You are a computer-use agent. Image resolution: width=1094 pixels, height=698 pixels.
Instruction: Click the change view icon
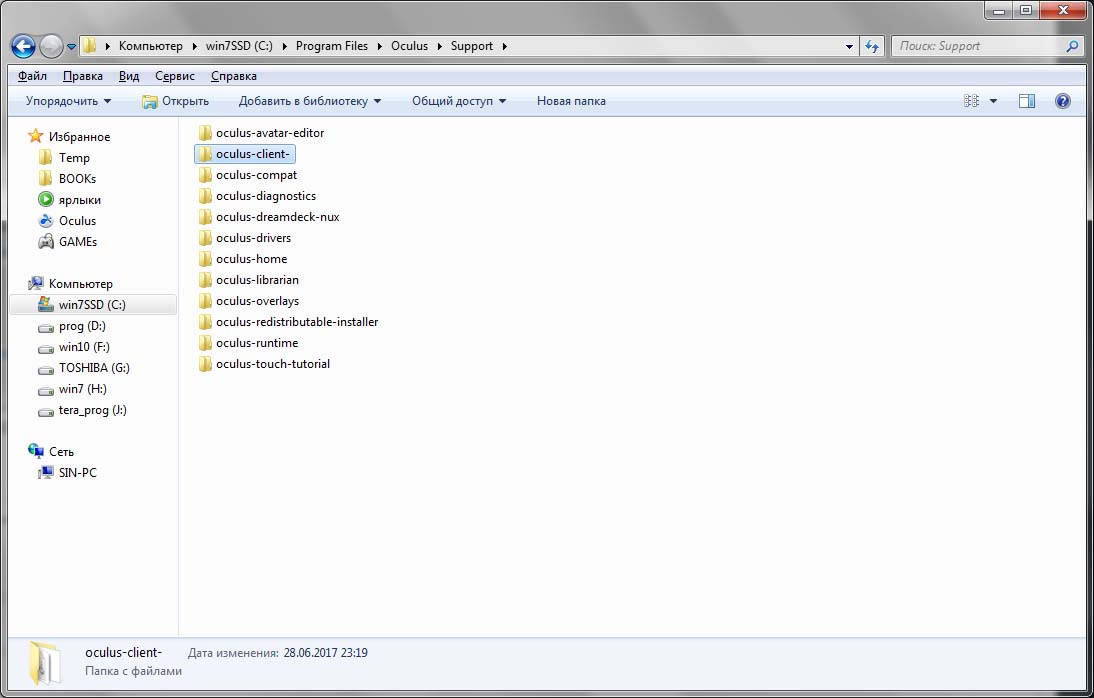pos(971,101)
